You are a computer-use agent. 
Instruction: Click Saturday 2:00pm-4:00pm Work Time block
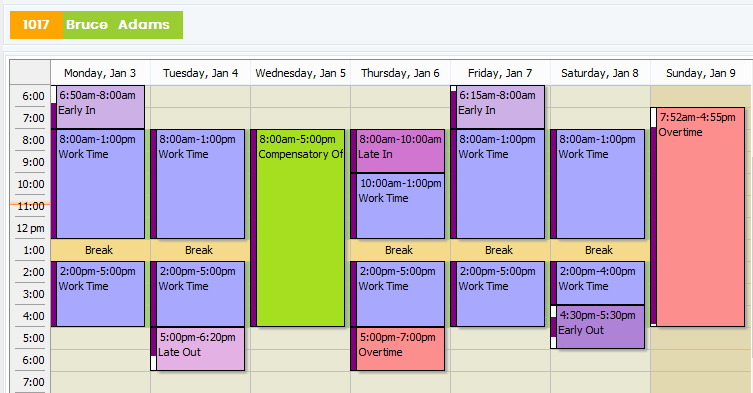tap(598, 283)
